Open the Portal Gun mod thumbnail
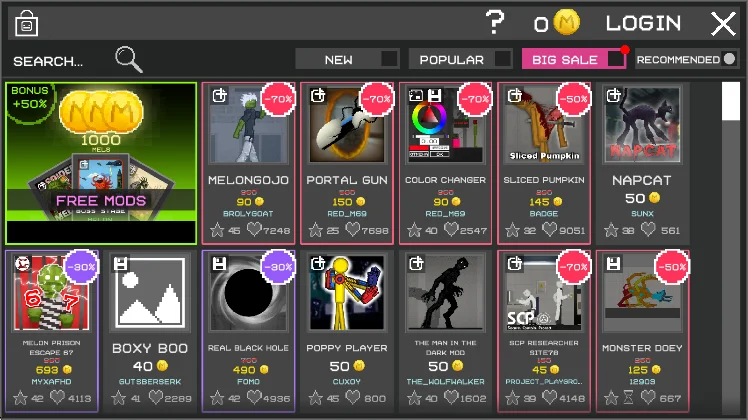This screenshot has width=748, height=420. click(x=347, y=125)
